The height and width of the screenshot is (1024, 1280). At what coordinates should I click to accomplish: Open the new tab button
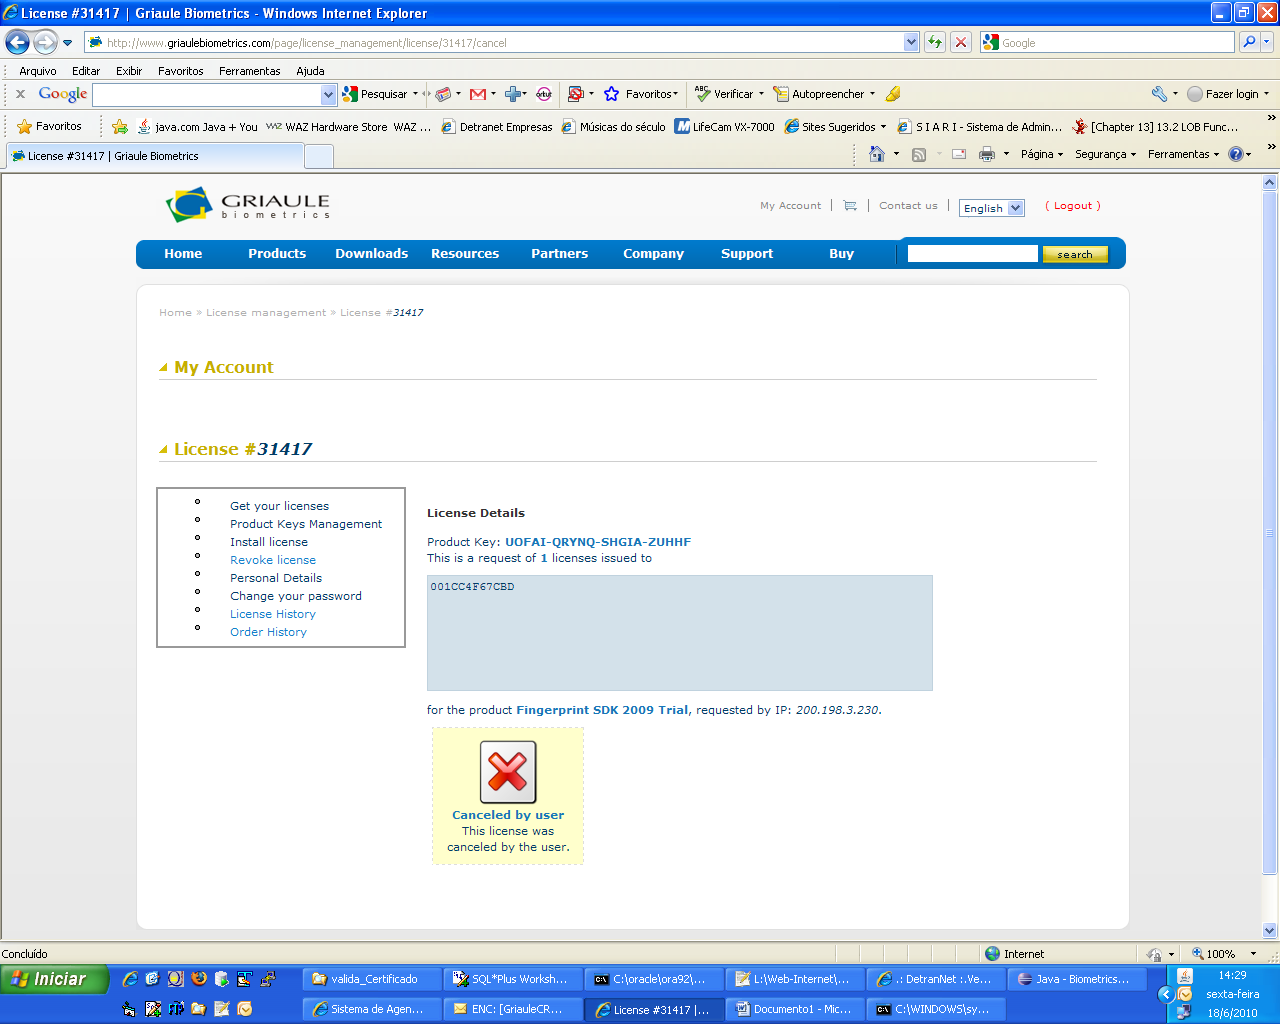319,156
